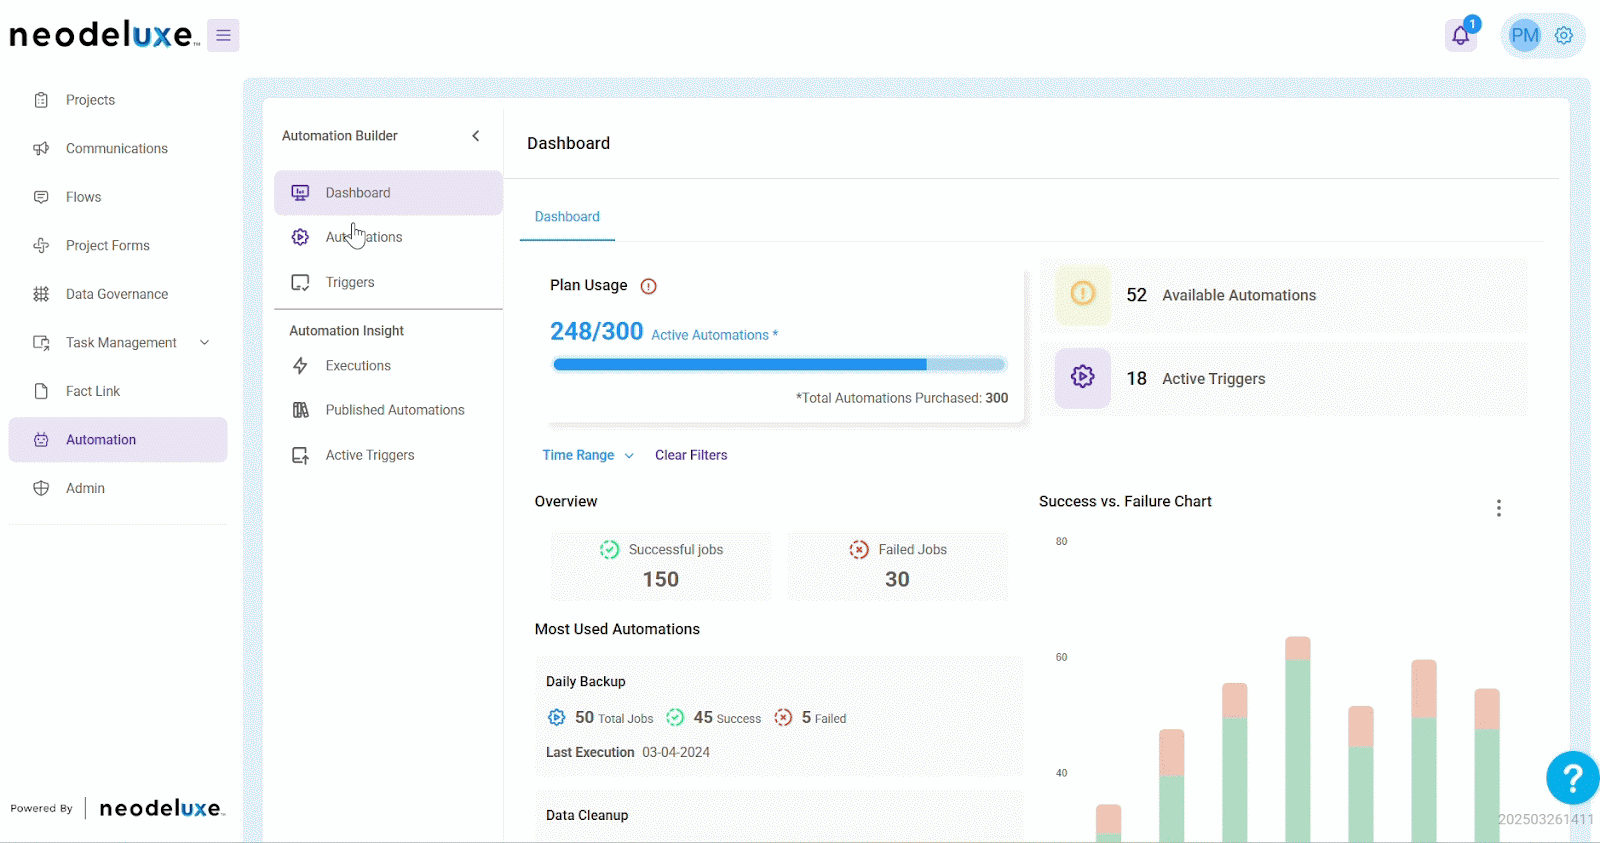Collapse the Automation Builder panel

pos(476,136)
